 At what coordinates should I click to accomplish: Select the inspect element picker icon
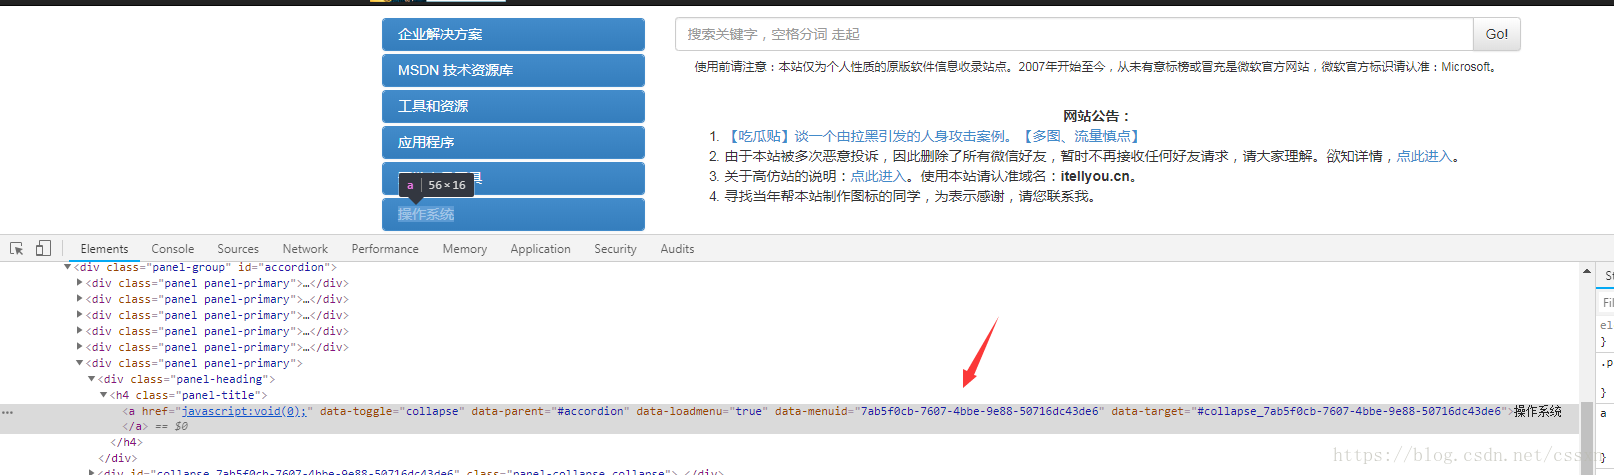[17, 248]
